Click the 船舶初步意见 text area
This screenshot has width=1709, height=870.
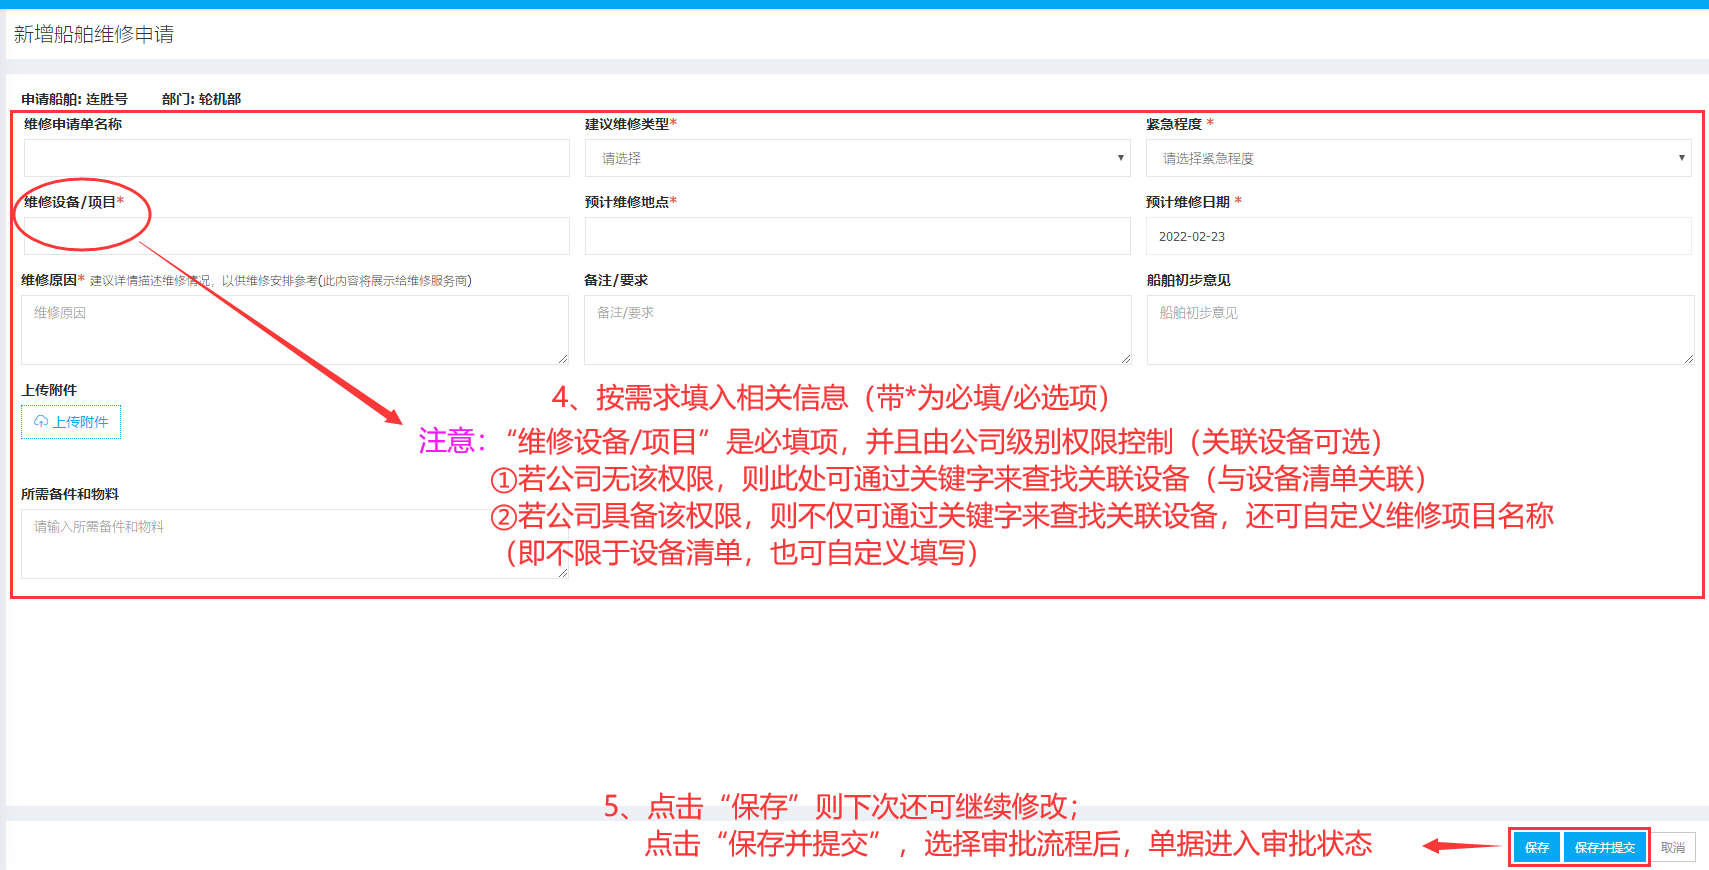(x=1421, y=330)
